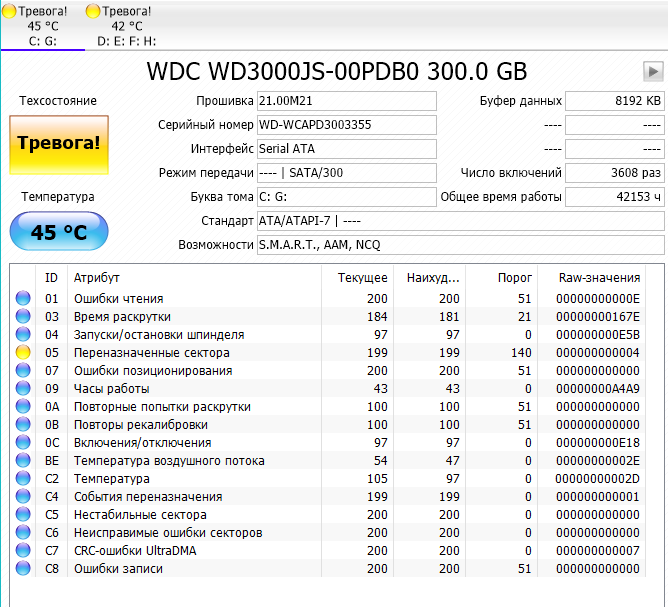
Task: Click the Интерфейс field Serial ATA
Action: [347, 149]
